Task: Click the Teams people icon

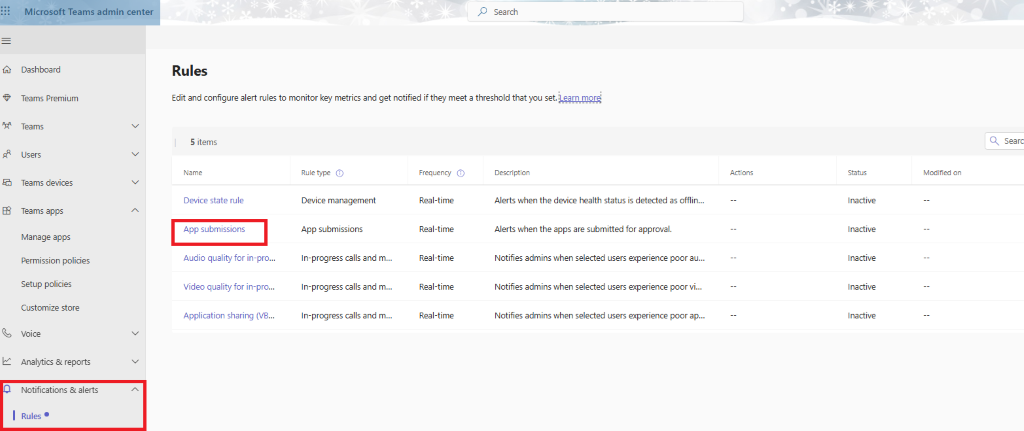Action: pyautogui.click(x=7, y=126)
